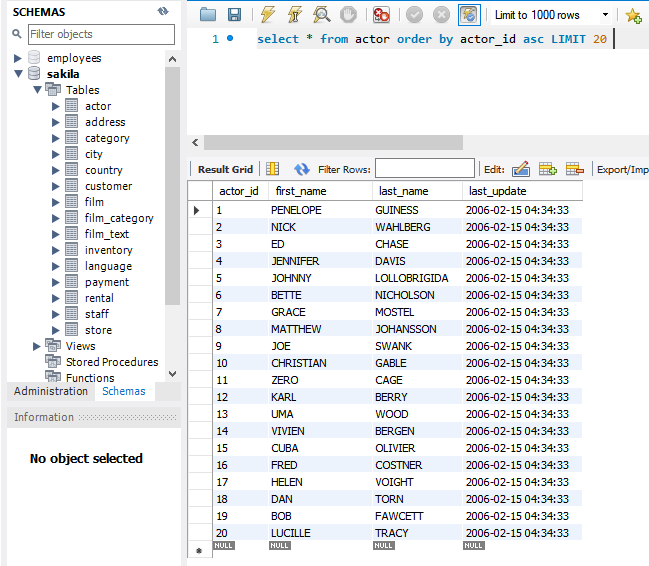Toggle the grid icon beside Result Grid
This screenshot has width=649, height=566.
273,169
